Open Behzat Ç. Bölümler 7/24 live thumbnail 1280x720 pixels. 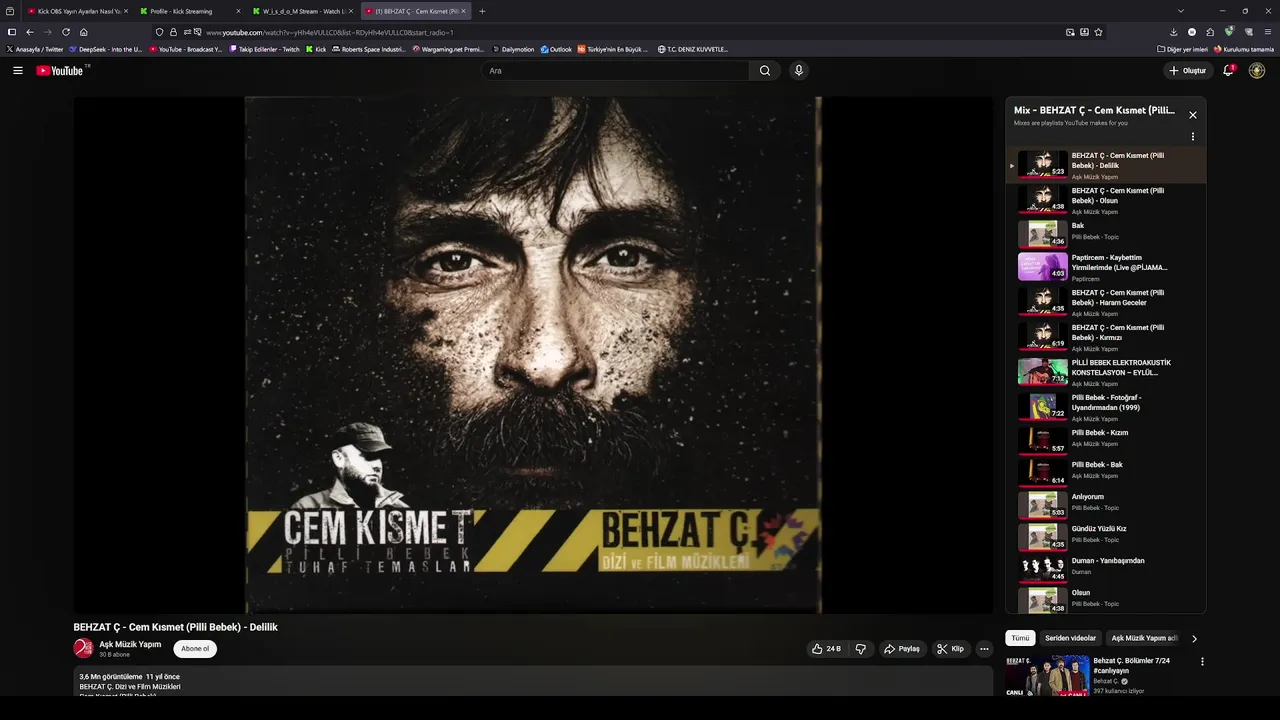pyautogui.click(x=1047, y=676)
